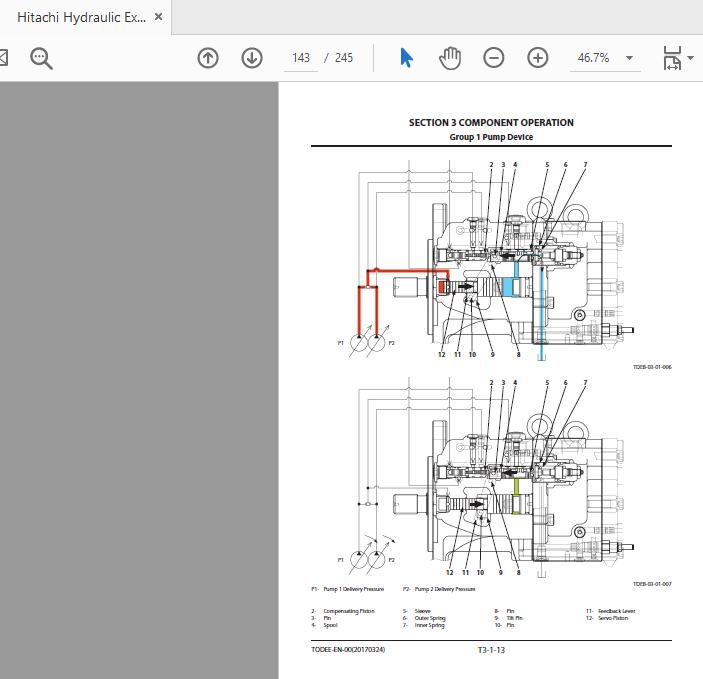Click the Pump 1 Delivery Pressure legend text
Viewport: 703px width, 679px height.
coord(354,589)
